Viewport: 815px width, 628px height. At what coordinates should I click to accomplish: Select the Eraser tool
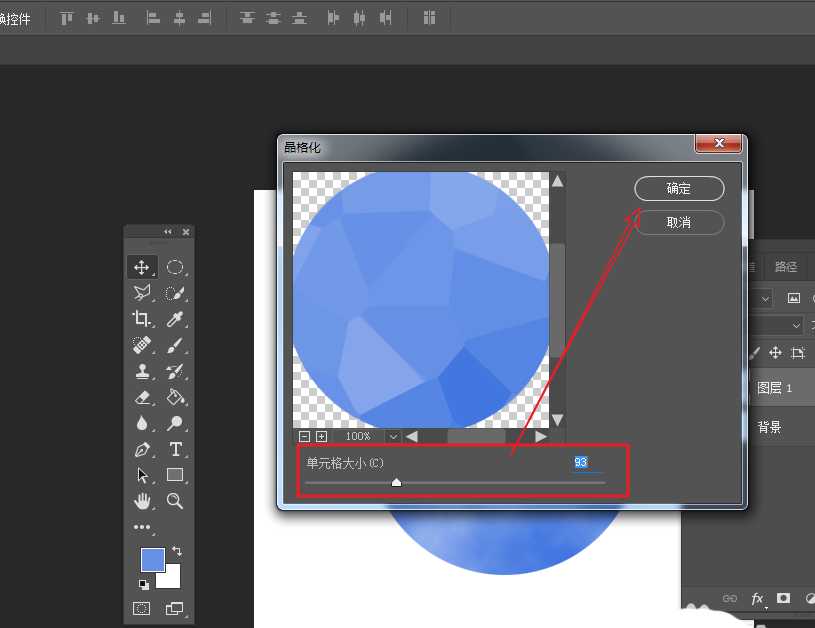pos(142,397)
